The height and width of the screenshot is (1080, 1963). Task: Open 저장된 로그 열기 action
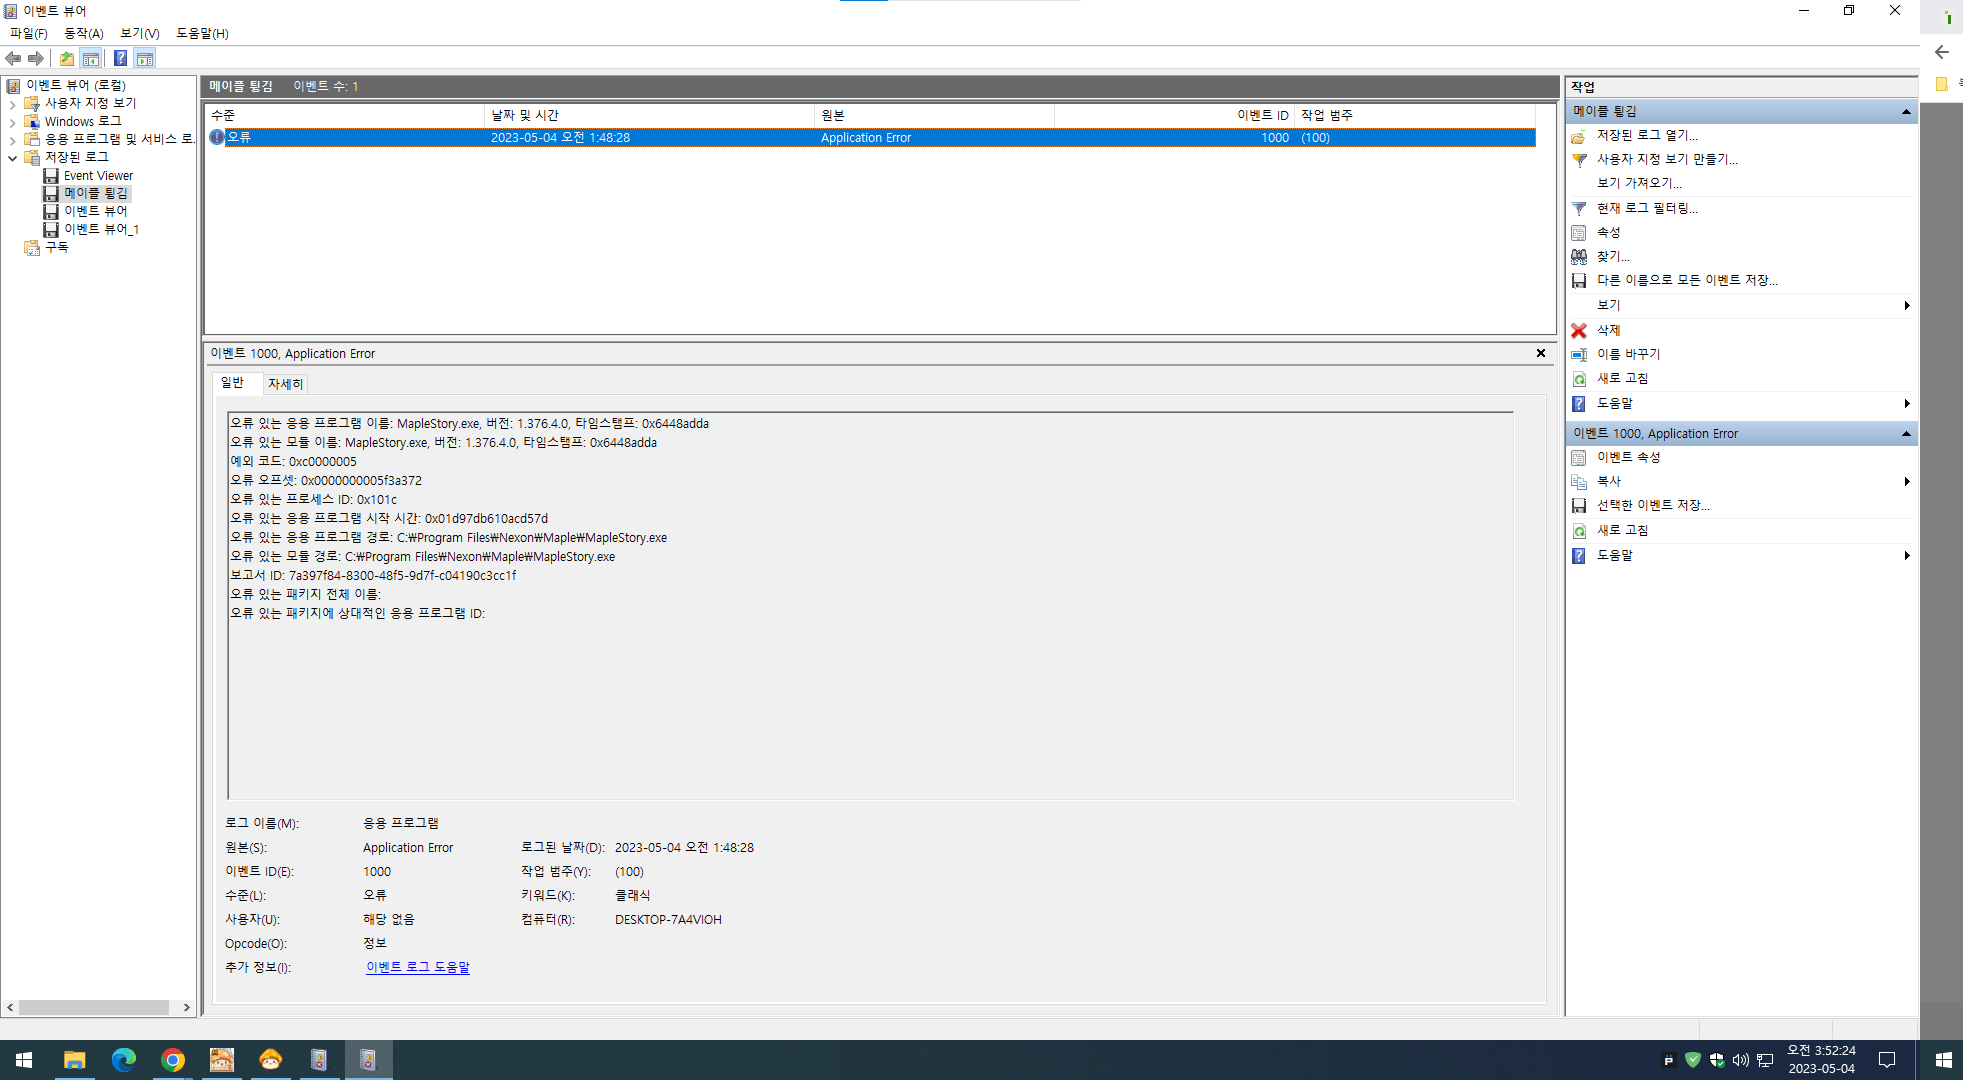pos(1646,135)
